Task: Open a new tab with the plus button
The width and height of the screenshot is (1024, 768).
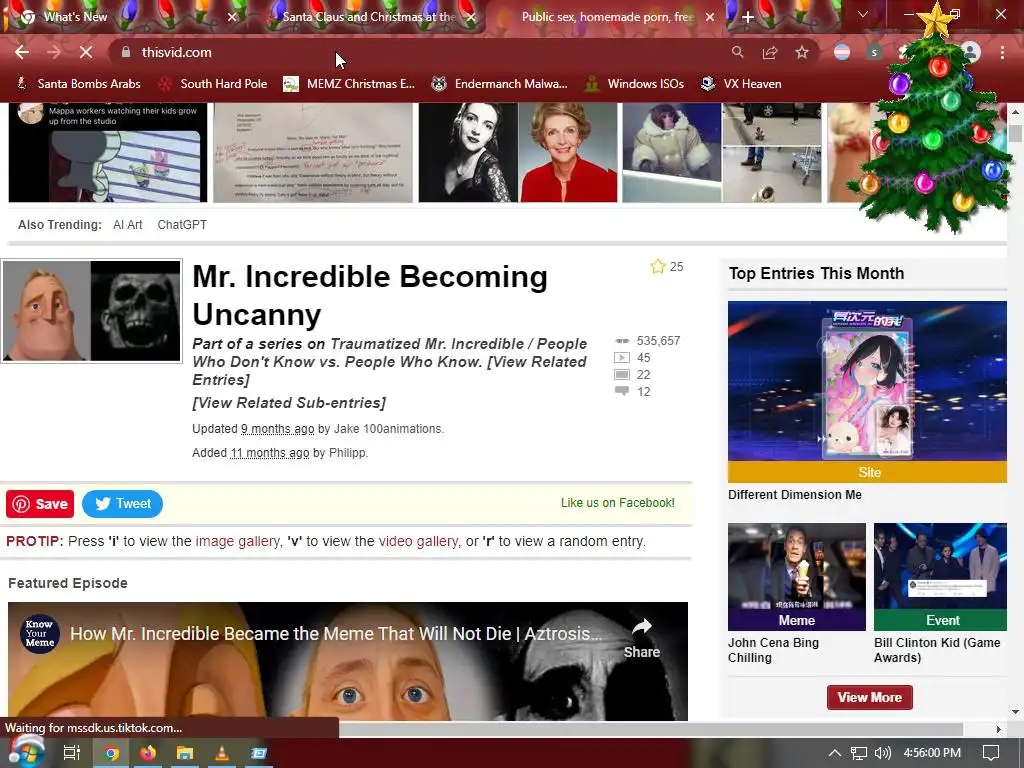Action: click(748, 17)
